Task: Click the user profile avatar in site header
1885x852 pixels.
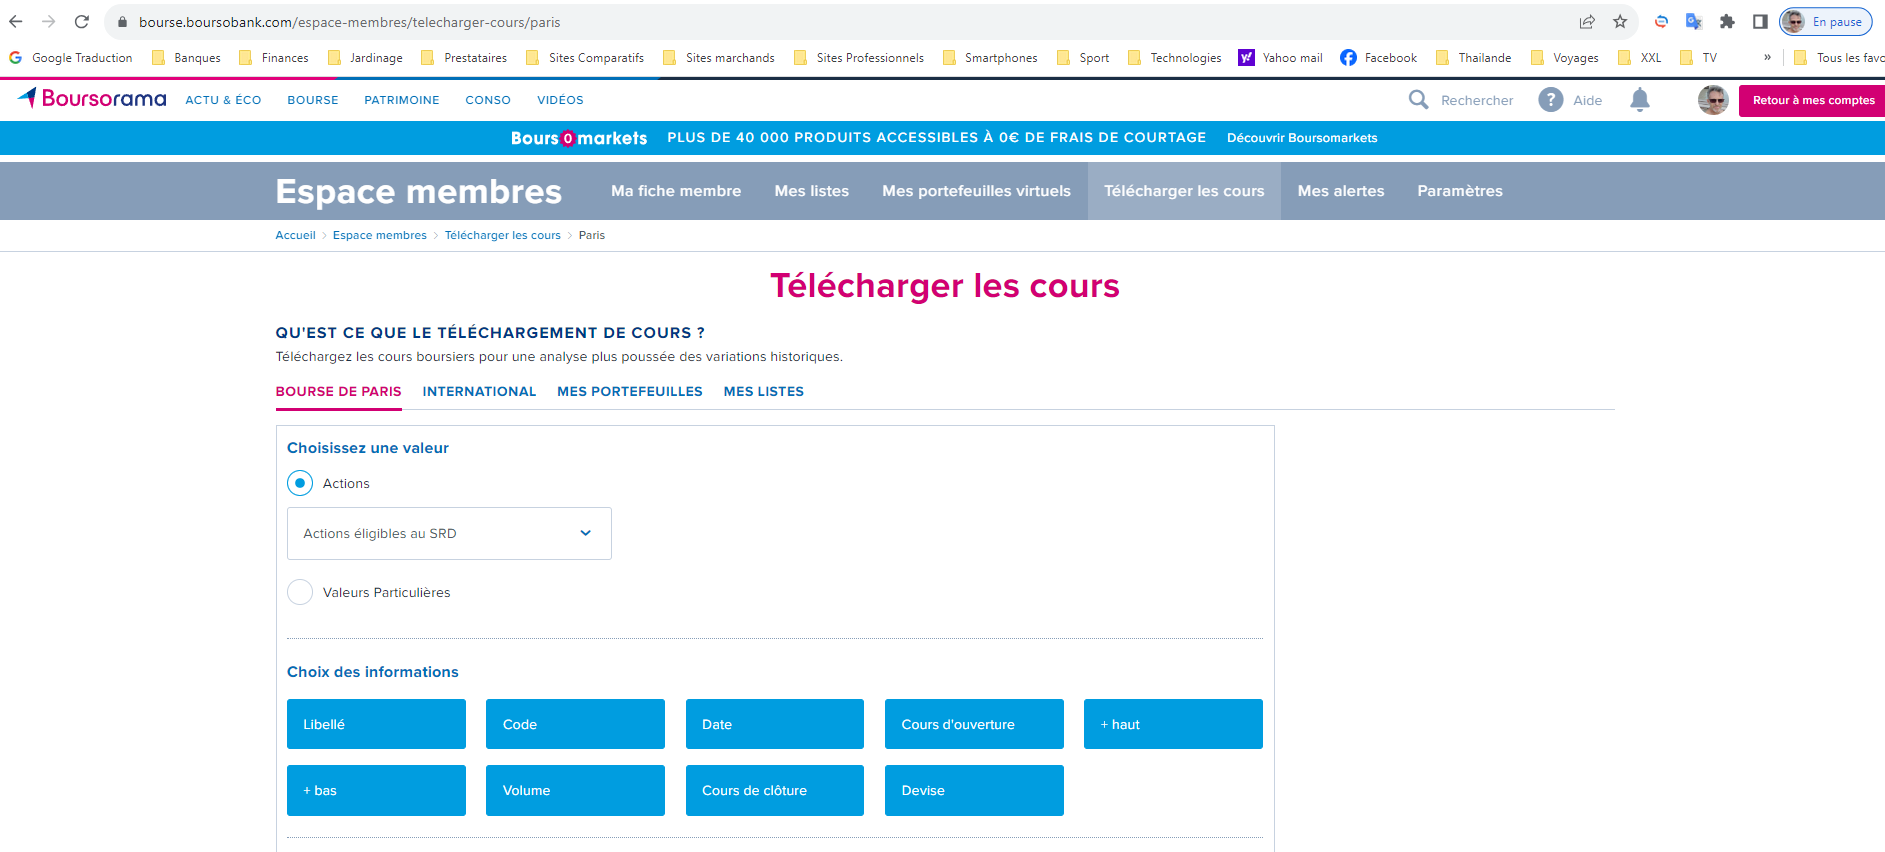Action: tap(1712, 100)
